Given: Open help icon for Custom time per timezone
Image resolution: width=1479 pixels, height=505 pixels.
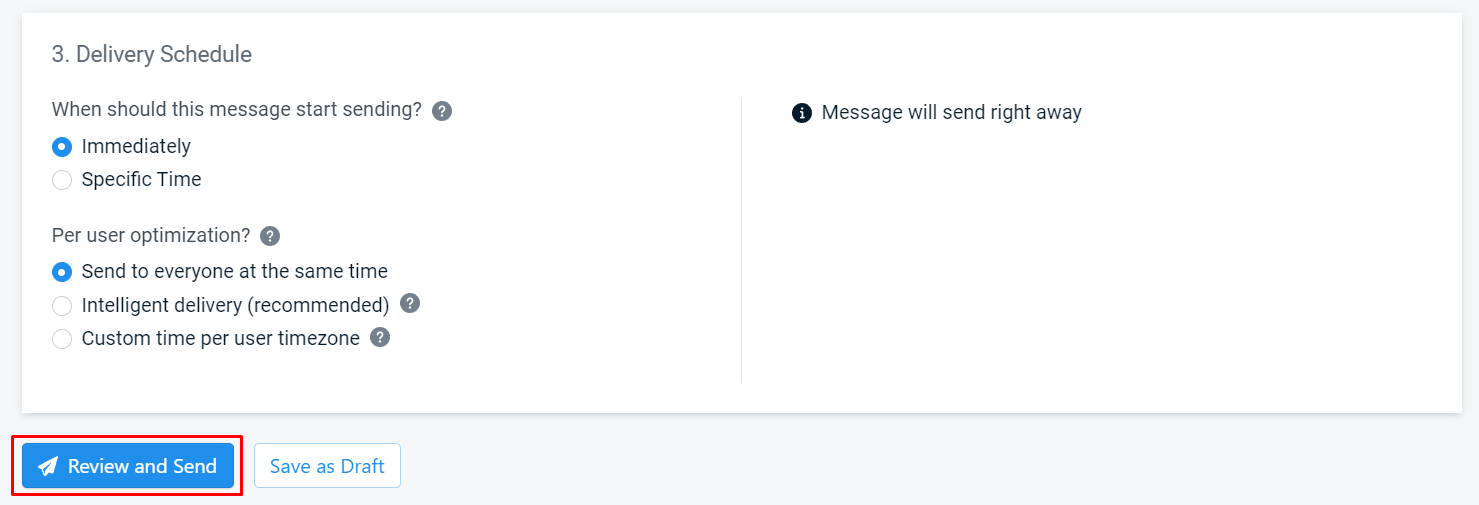Looking at the screenshot, I should (380, 337).
